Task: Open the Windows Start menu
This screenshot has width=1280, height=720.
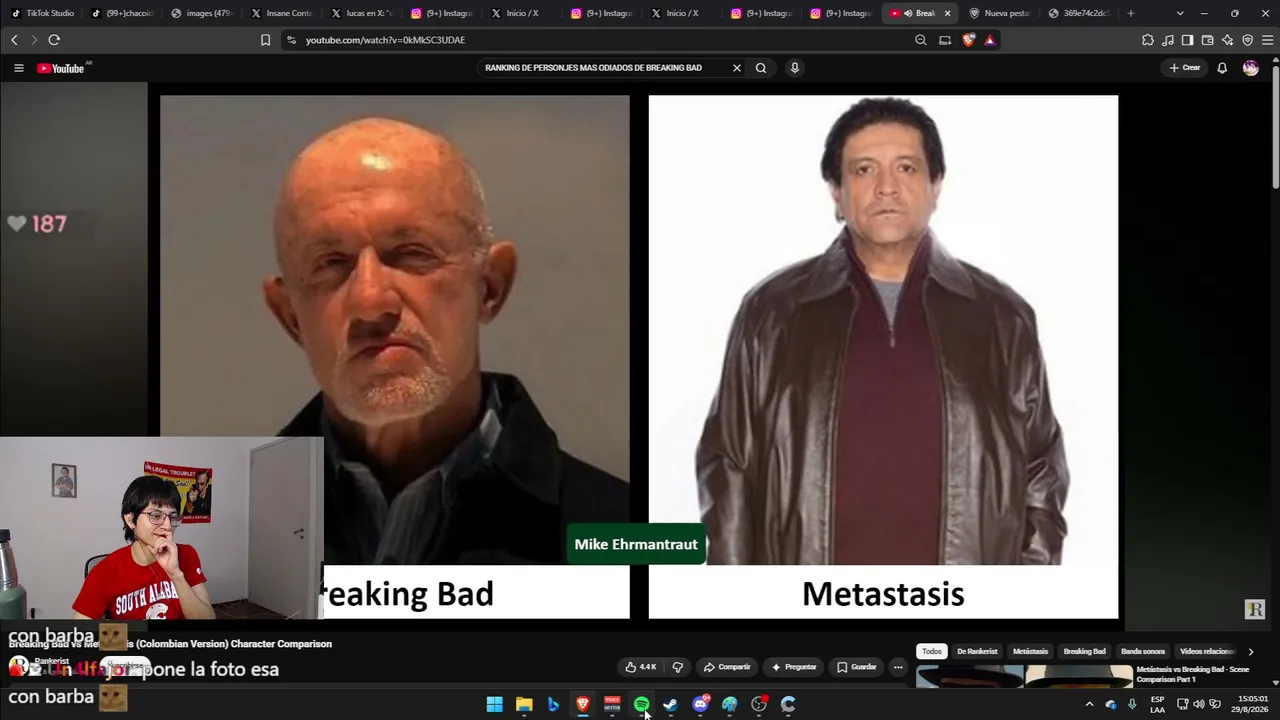Action: point(494,704)
